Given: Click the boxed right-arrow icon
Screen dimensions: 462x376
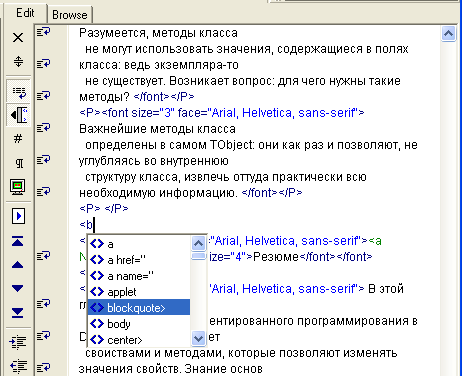Looking at the screenshot, I should click(x=18, y=216).
